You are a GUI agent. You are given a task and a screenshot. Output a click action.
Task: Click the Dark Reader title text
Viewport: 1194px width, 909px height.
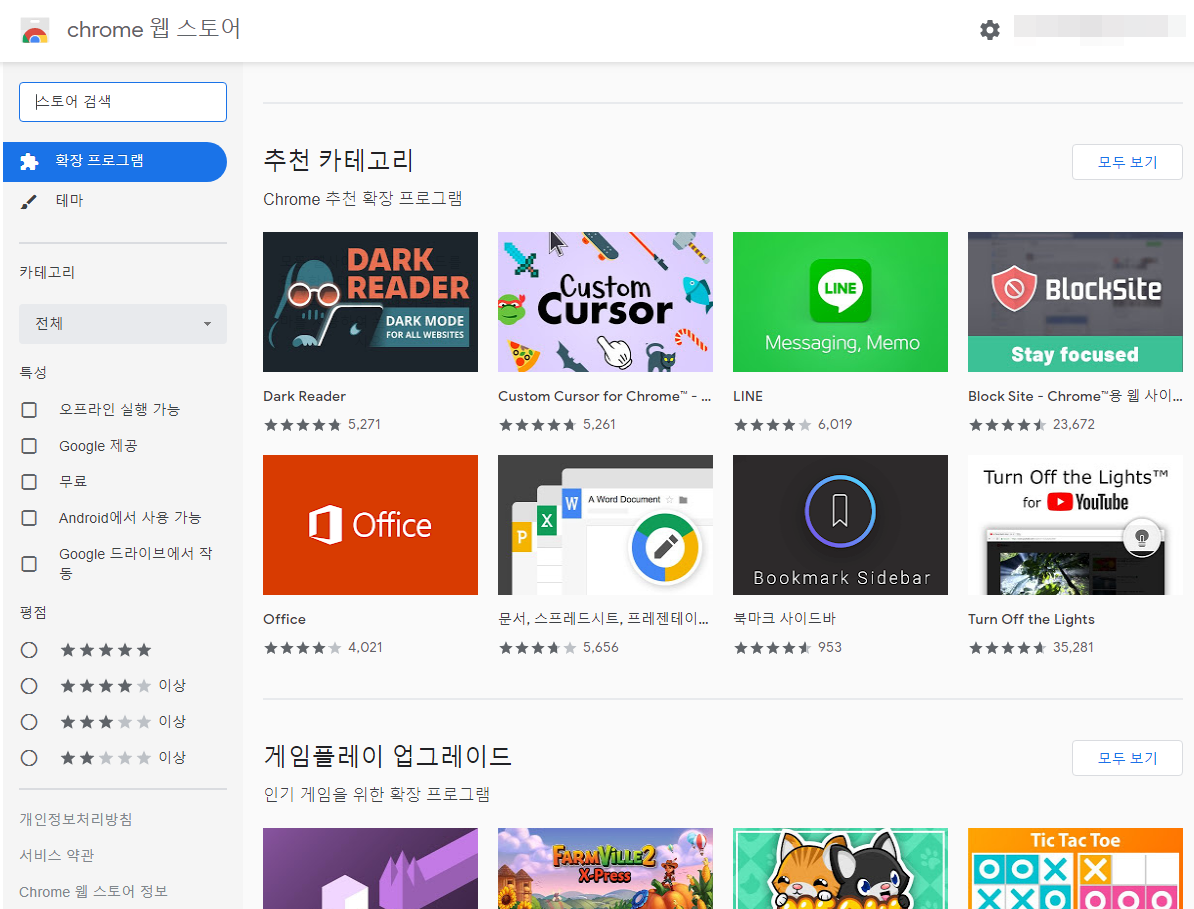coord(305,396)
